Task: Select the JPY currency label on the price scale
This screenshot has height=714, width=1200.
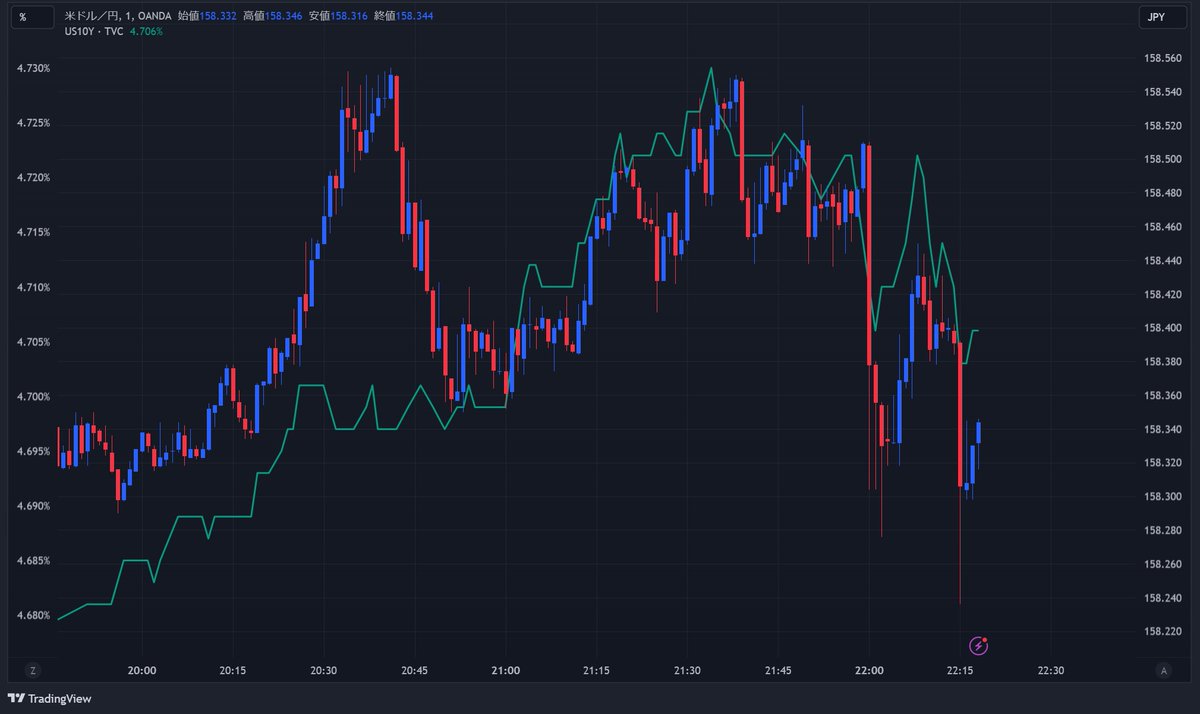Action: click(x=1160, y=17)
